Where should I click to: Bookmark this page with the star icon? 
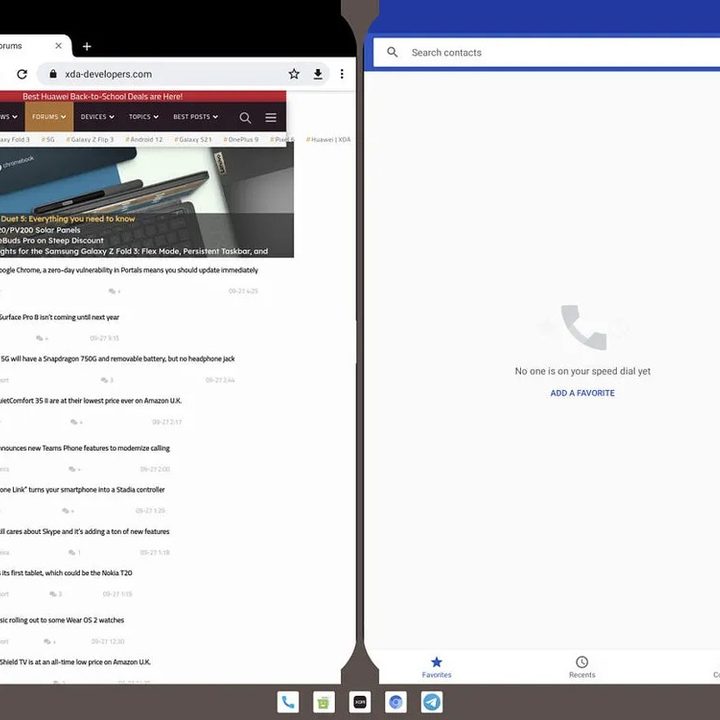294,74
